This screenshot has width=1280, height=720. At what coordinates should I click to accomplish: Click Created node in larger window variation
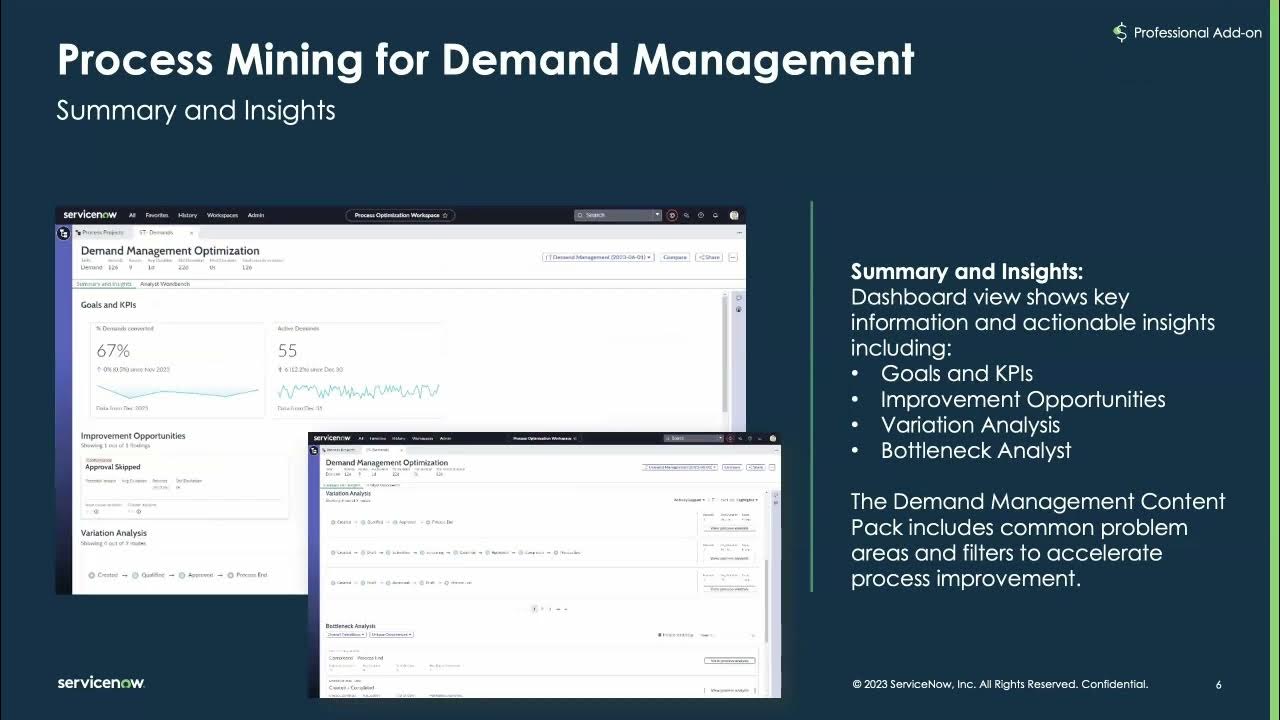coord(104,575)
